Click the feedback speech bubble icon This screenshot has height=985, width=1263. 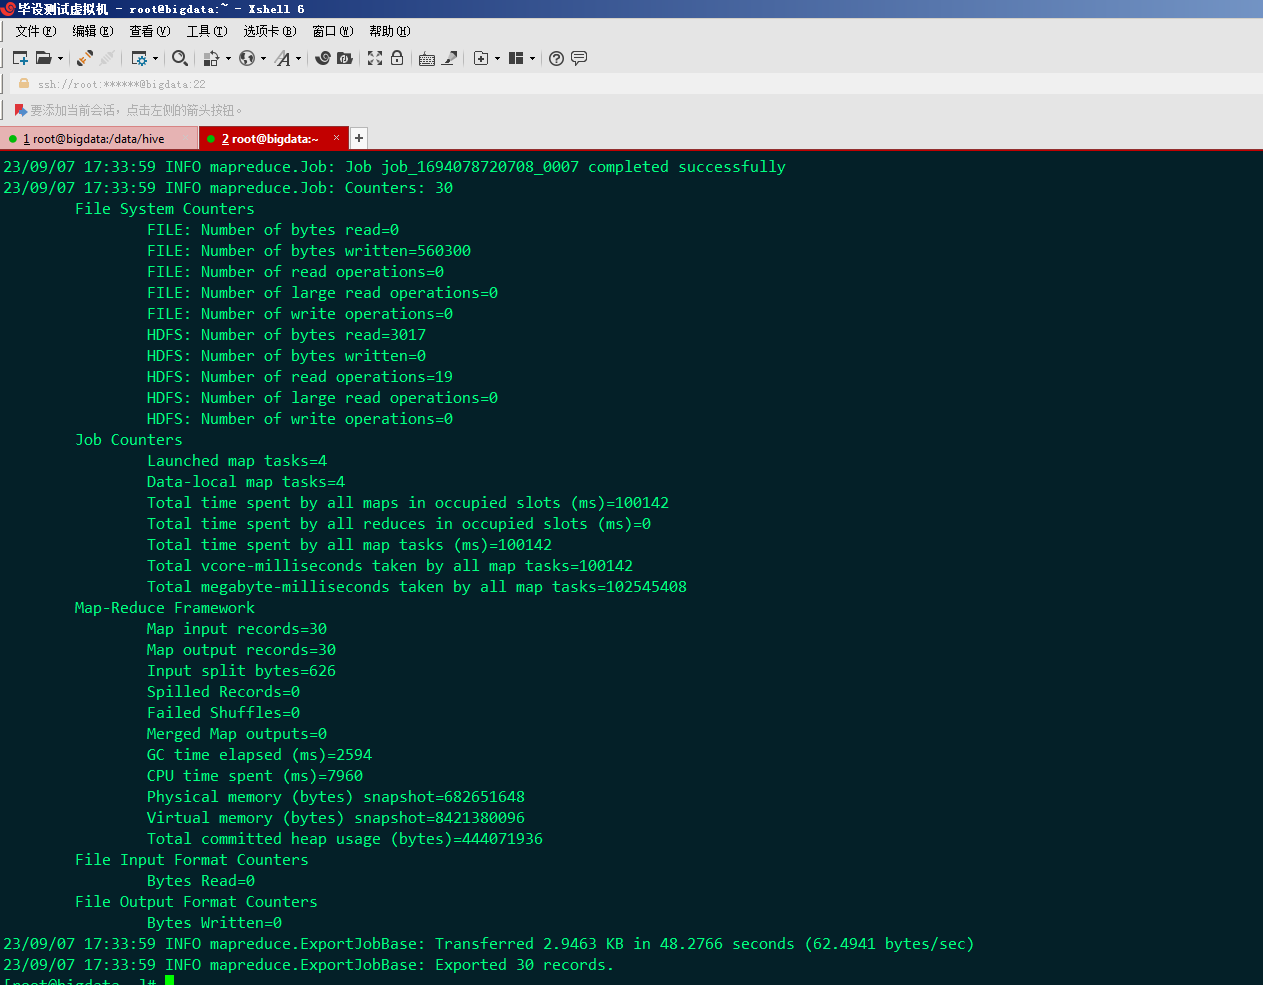579,58
